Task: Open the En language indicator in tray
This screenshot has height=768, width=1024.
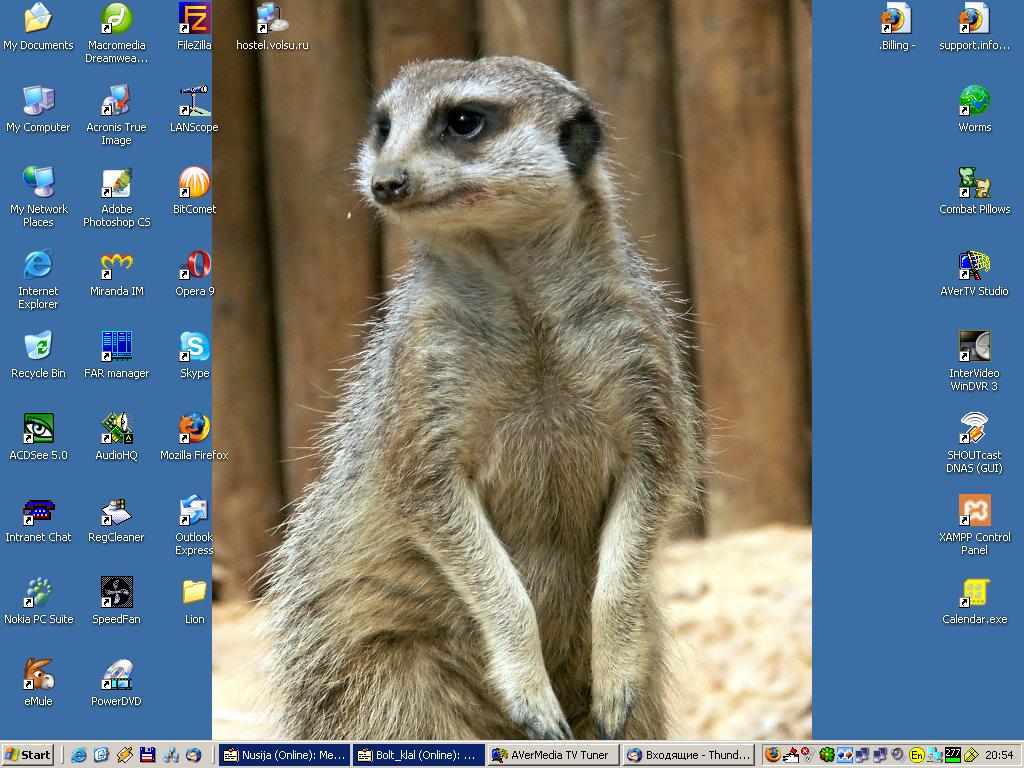Action: [917, 755]
